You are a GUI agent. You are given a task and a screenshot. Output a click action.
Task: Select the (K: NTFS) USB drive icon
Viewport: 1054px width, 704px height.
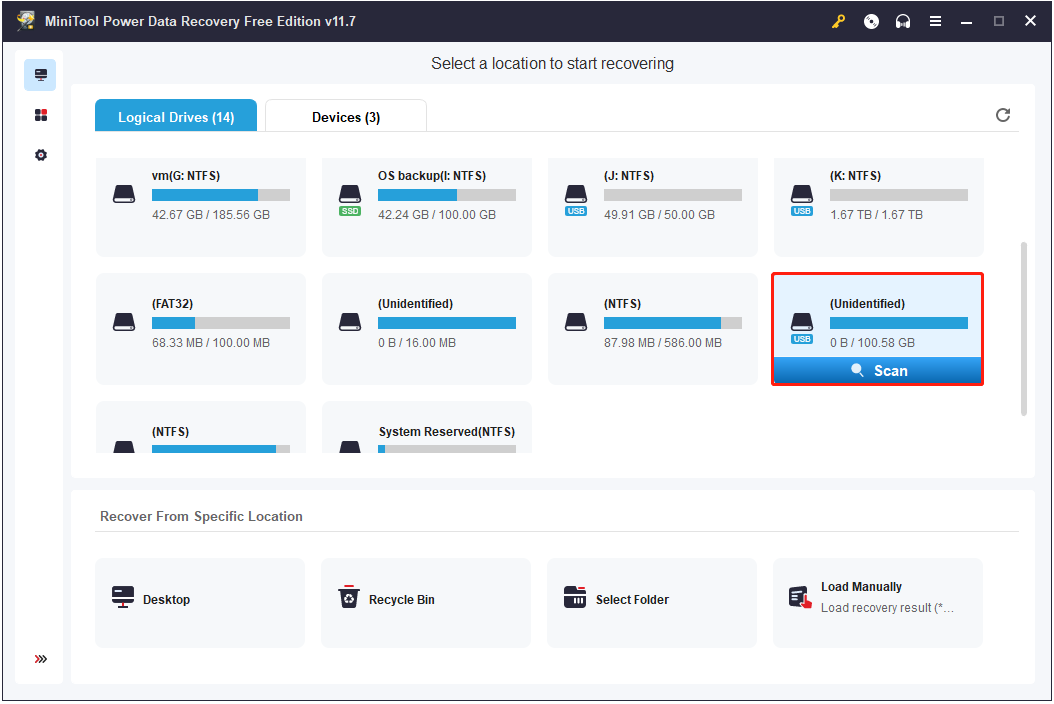point(802,200)
